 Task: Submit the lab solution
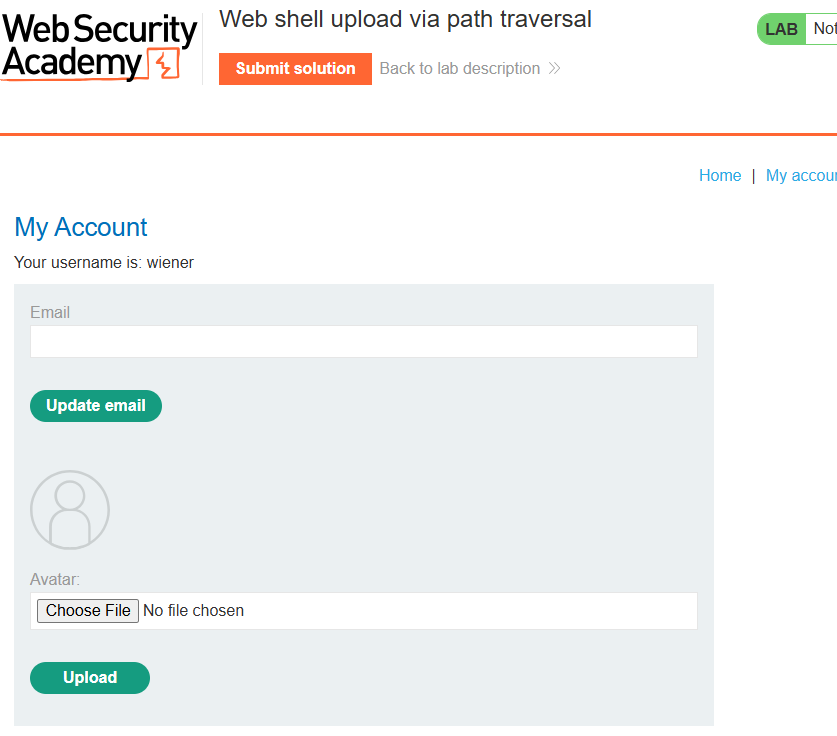[295, 69]
